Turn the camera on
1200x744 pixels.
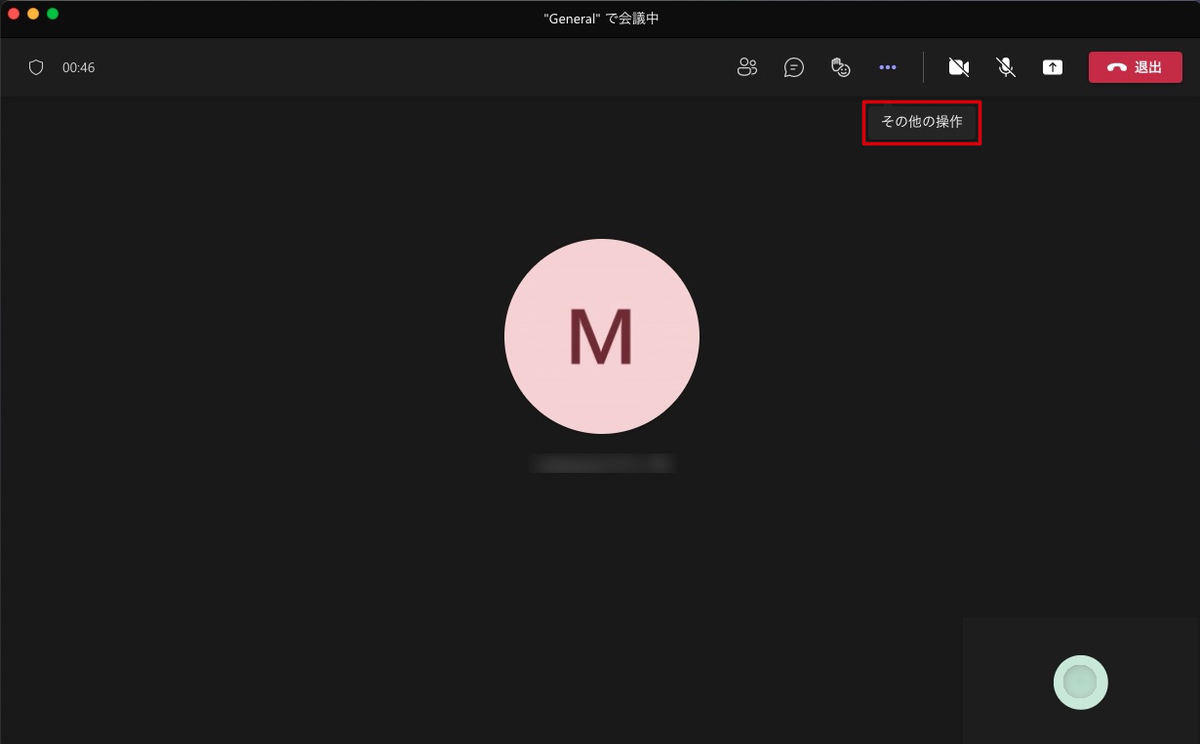[x=959, y=67]
